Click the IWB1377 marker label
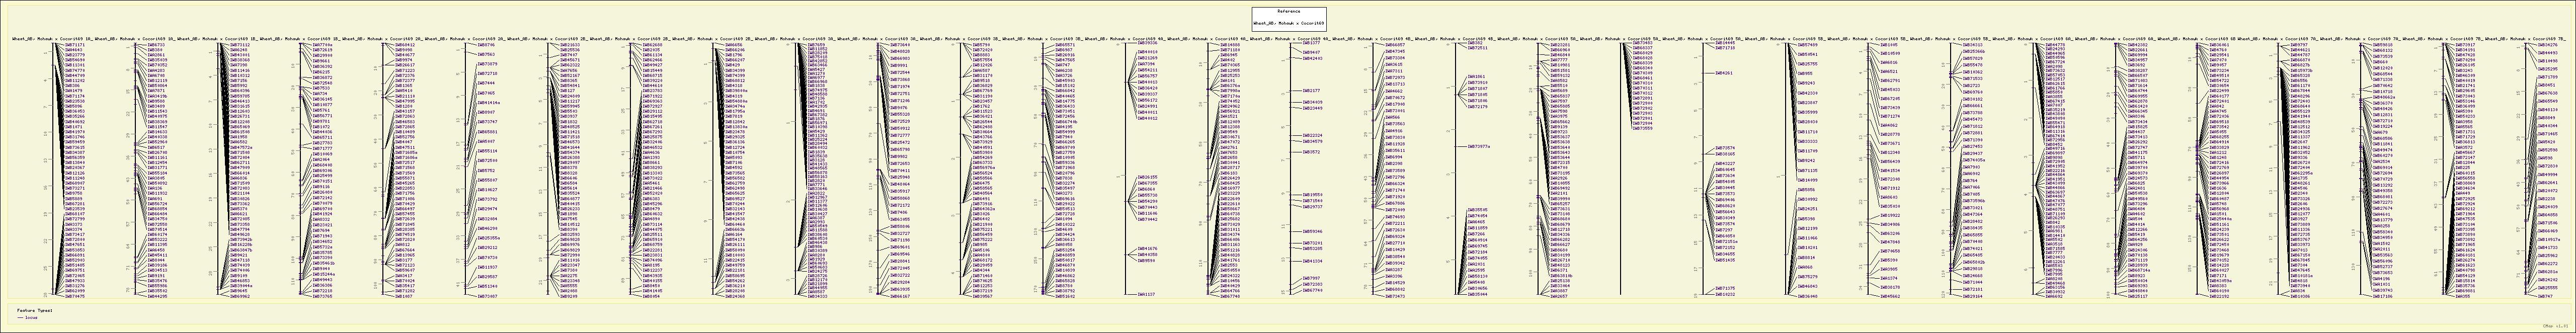This screenshot has height=333, width=2576. pyautogui.click(x=1311, y=44)
